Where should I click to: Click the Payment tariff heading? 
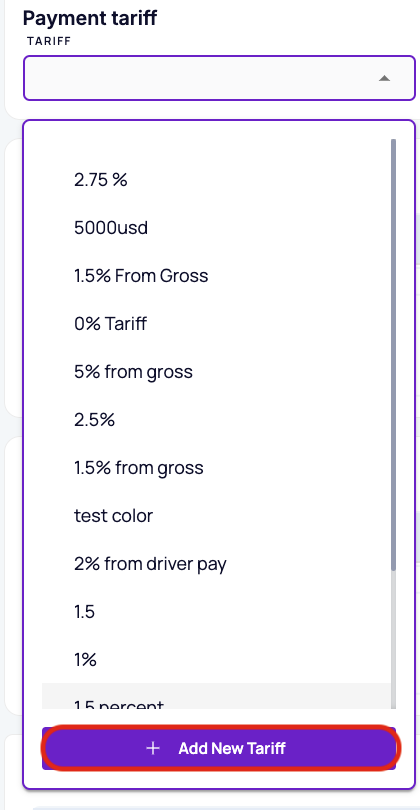pyautogui.click(x=90, y=19)
